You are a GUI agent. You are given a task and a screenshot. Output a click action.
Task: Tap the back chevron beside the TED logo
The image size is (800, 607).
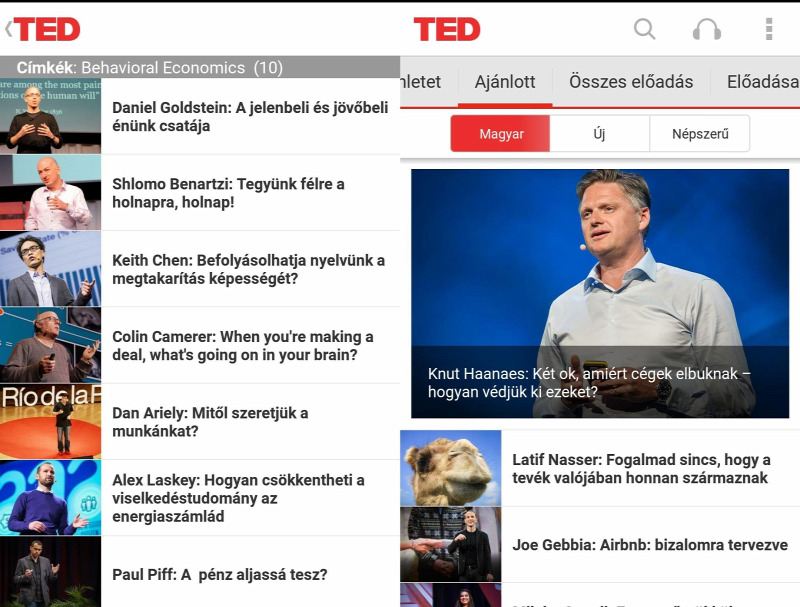coord(8,29)
